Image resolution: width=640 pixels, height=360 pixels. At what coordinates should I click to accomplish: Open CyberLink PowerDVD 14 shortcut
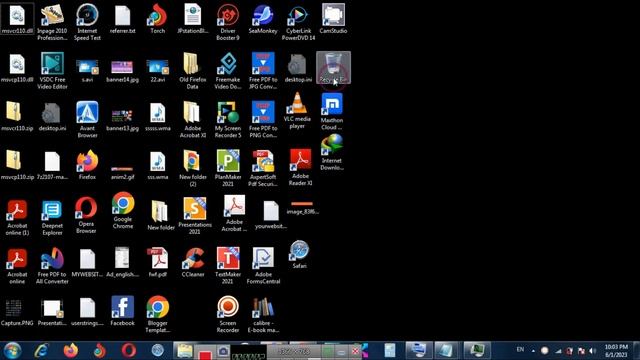[298, 22]
